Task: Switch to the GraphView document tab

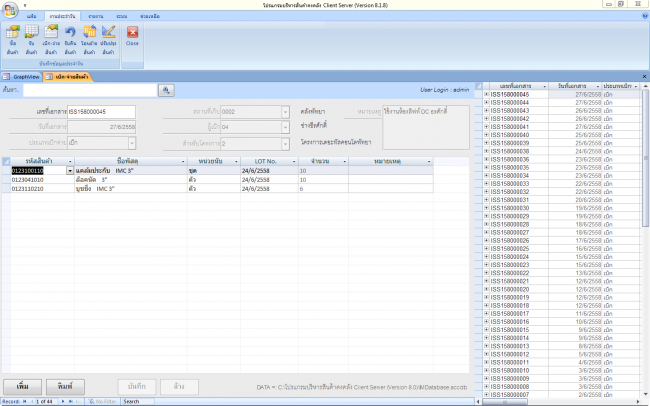Action: (22, 77)
